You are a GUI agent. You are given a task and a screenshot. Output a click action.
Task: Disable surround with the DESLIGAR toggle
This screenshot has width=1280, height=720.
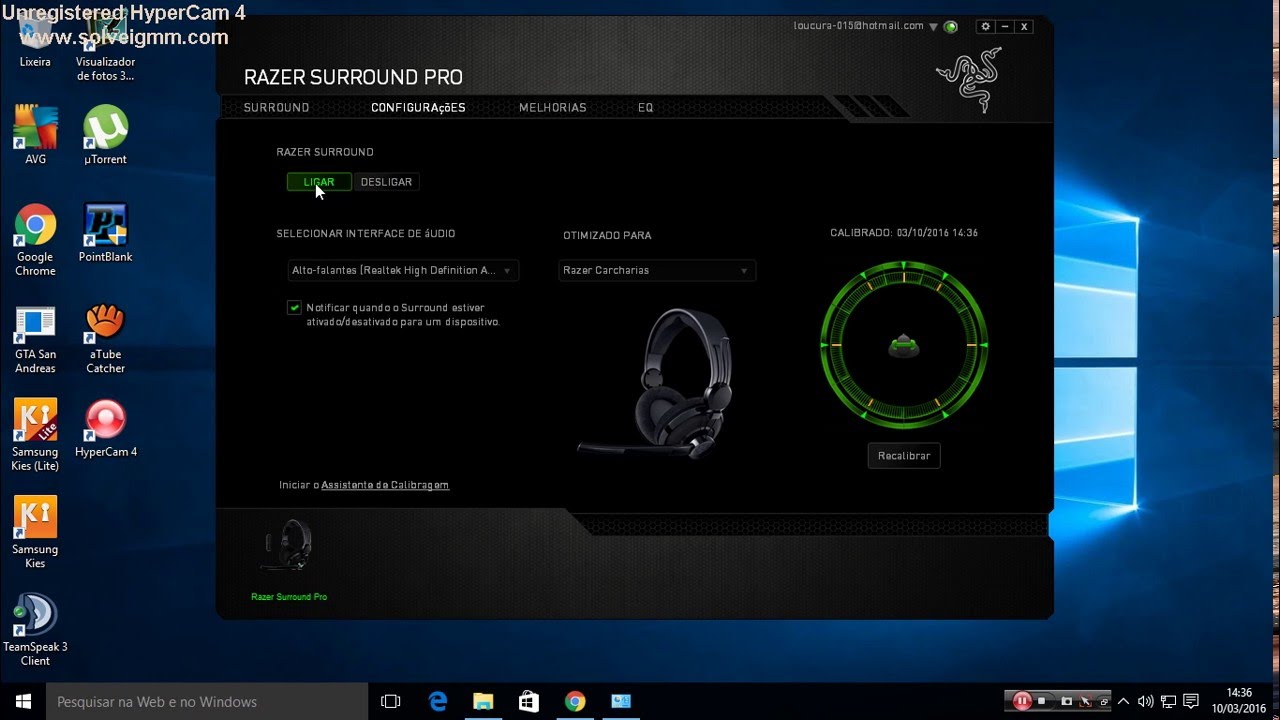(387, 181)
